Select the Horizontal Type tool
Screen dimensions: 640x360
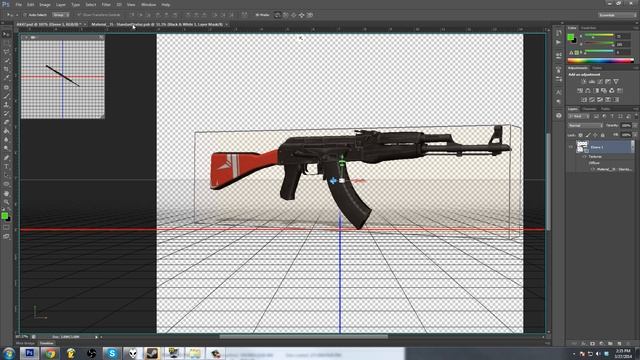(6, 167)
